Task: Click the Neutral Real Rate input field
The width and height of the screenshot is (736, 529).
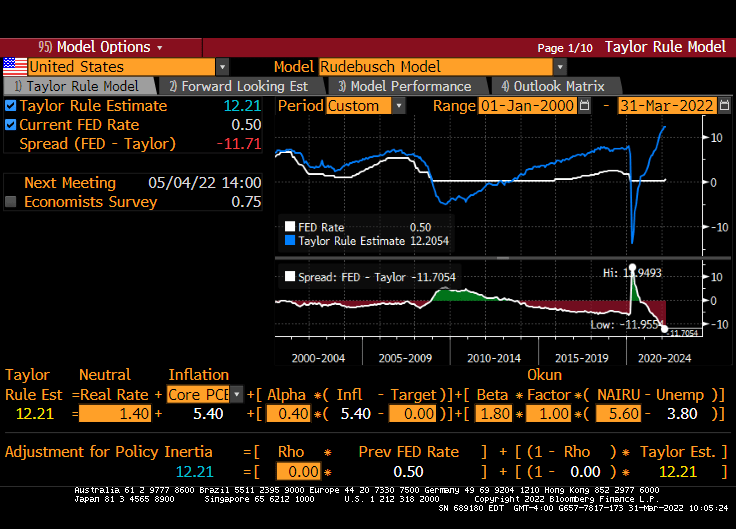Action: 114,413
